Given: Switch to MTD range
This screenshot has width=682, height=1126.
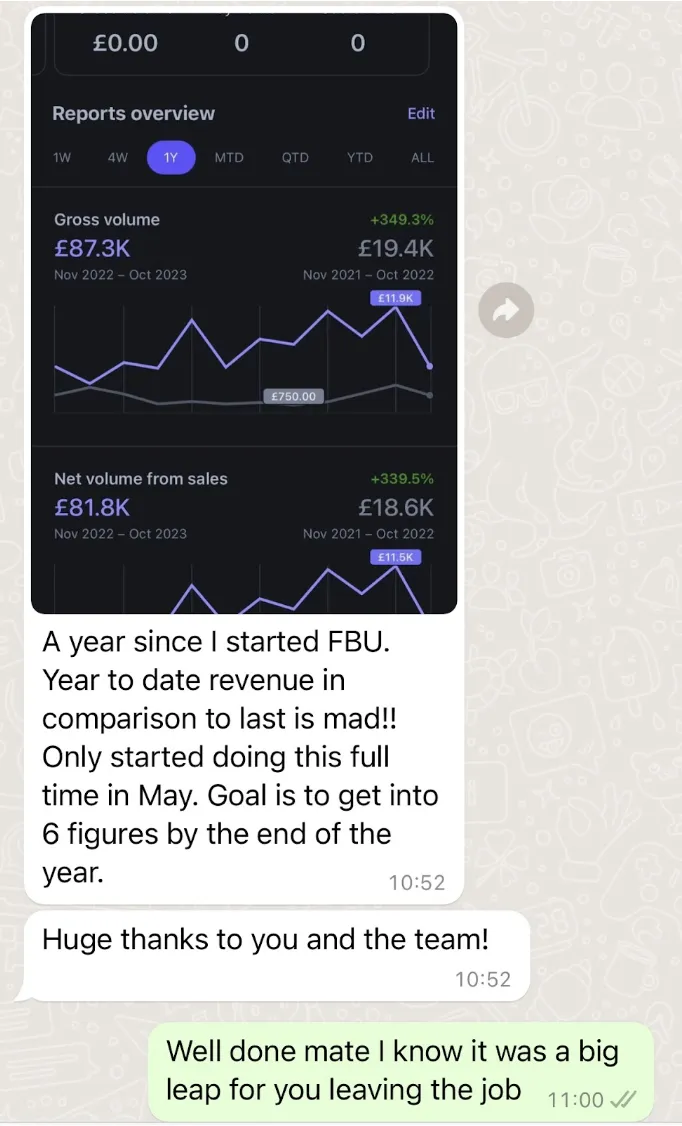Looking at the screenshot, I should click(x=229, y=157).
